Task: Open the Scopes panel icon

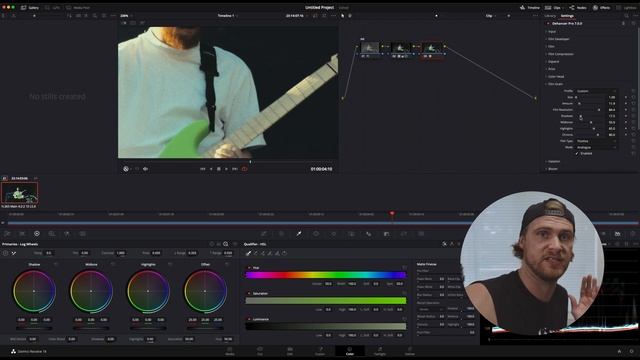Action: (x=618, y=233)
